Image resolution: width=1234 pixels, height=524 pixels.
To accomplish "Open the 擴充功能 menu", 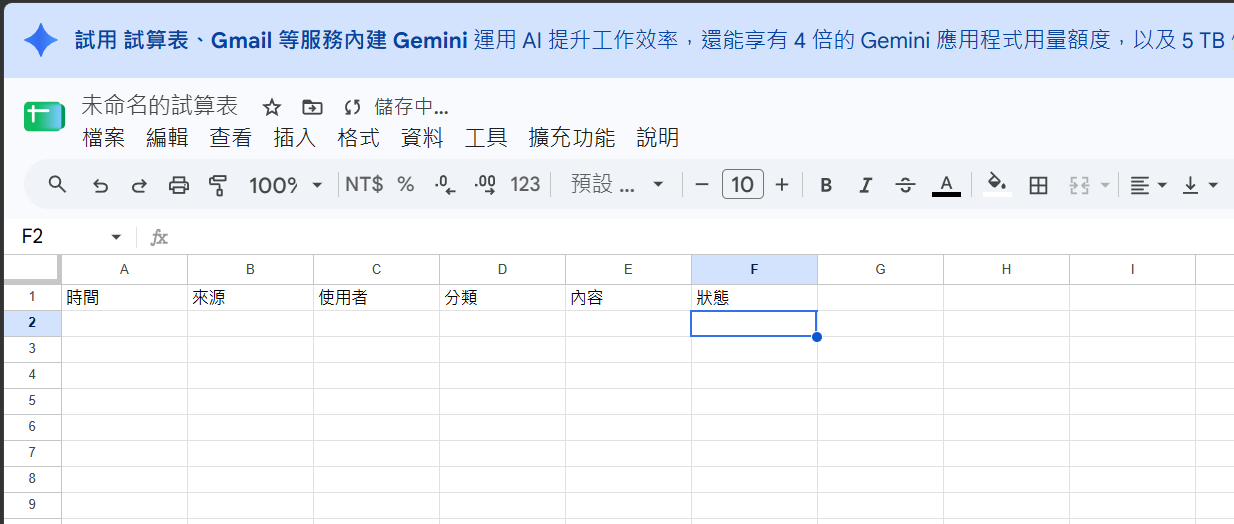I will tap(572, 138).
